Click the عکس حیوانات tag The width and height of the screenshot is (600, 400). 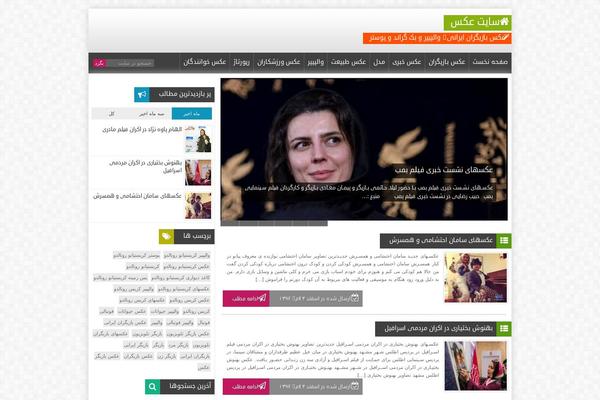(x=132, y=311)
